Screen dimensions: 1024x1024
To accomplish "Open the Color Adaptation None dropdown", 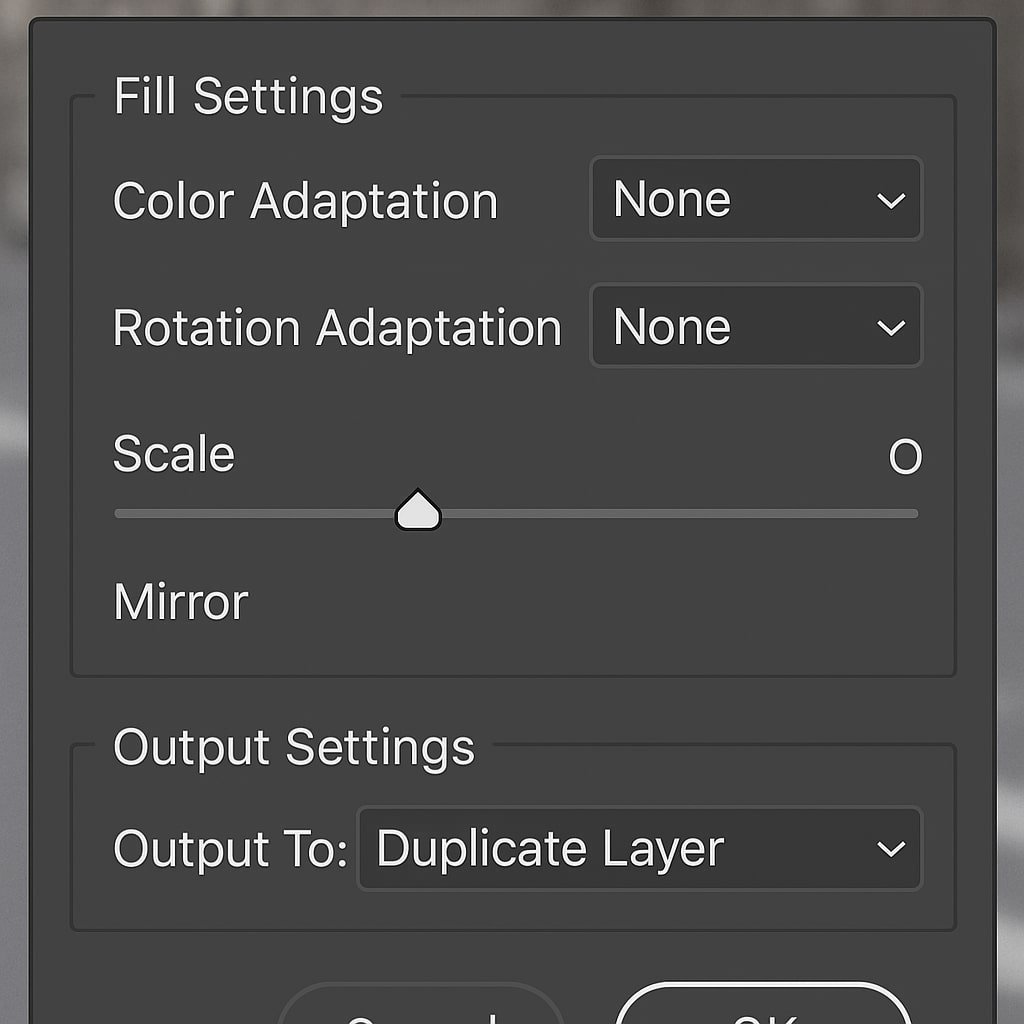I will tap(756, 199).
